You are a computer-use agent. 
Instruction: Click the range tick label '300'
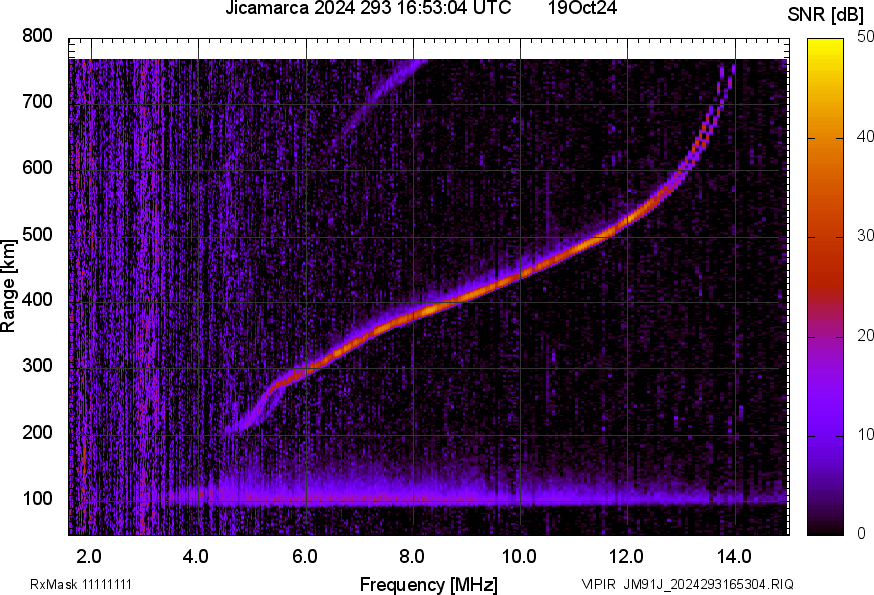click(x=37, y=366)
